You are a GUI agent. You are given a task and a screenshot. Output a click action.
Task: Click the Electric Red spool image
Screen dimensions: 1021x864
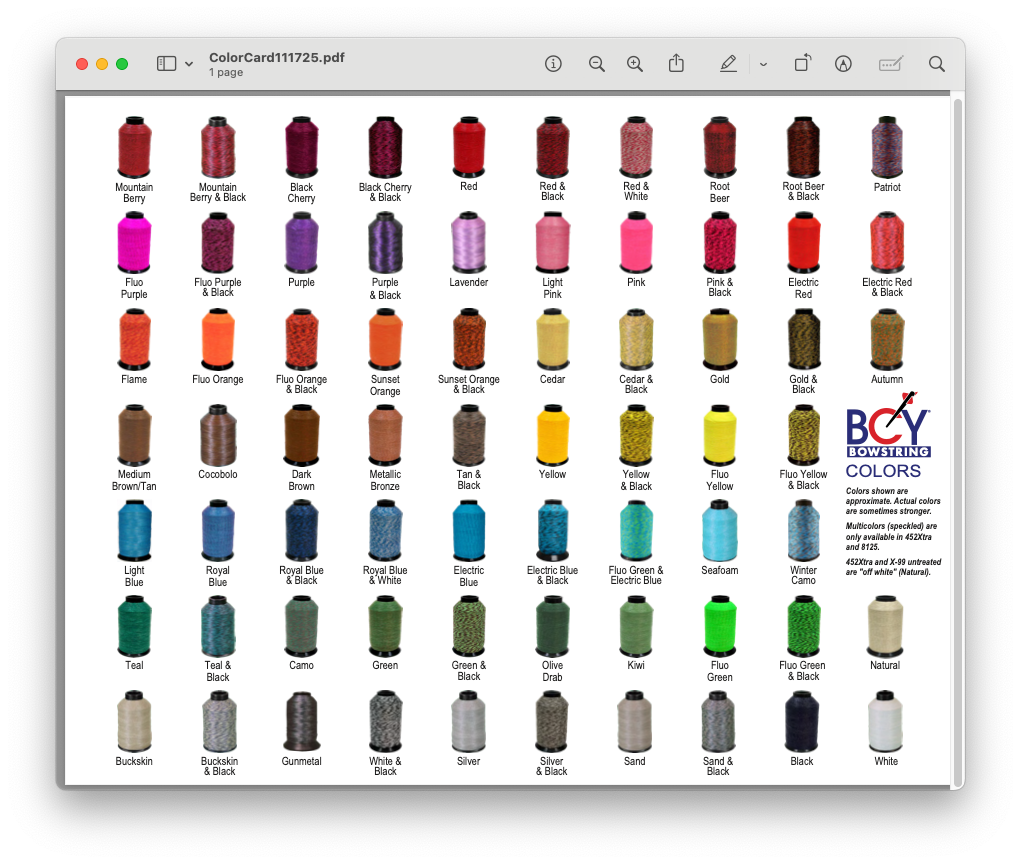(x=804, y=242)
